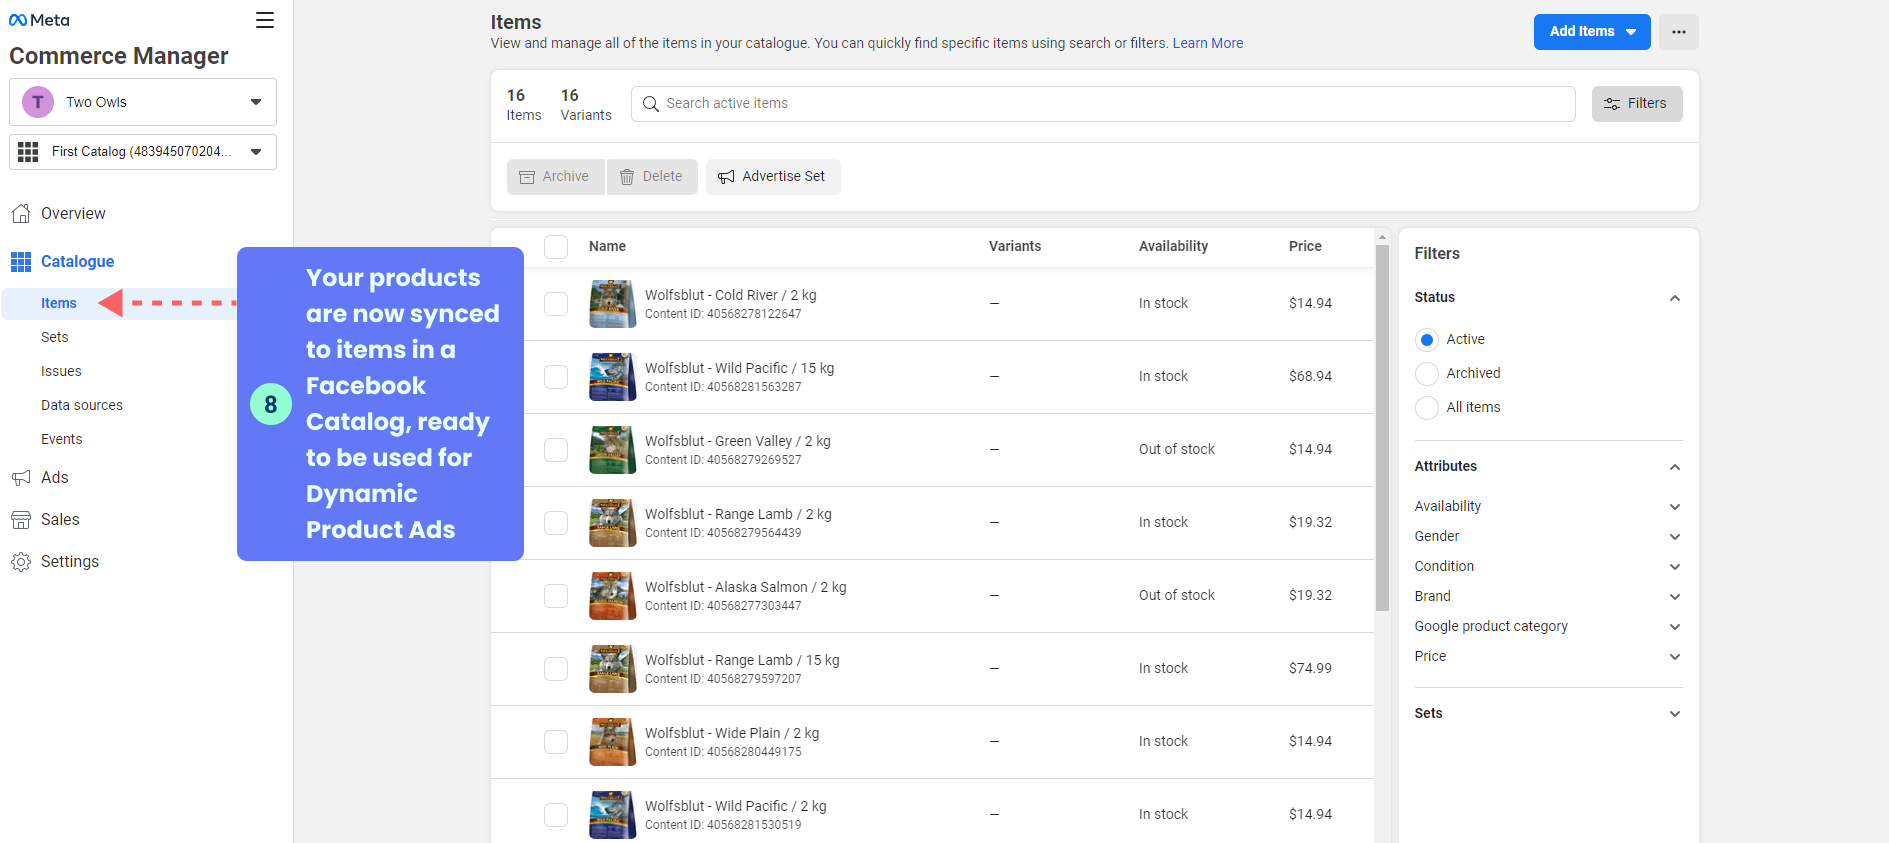Select the Wild Pacific 2 kg checkbox
1889x843 pixels.
(556, 815)
